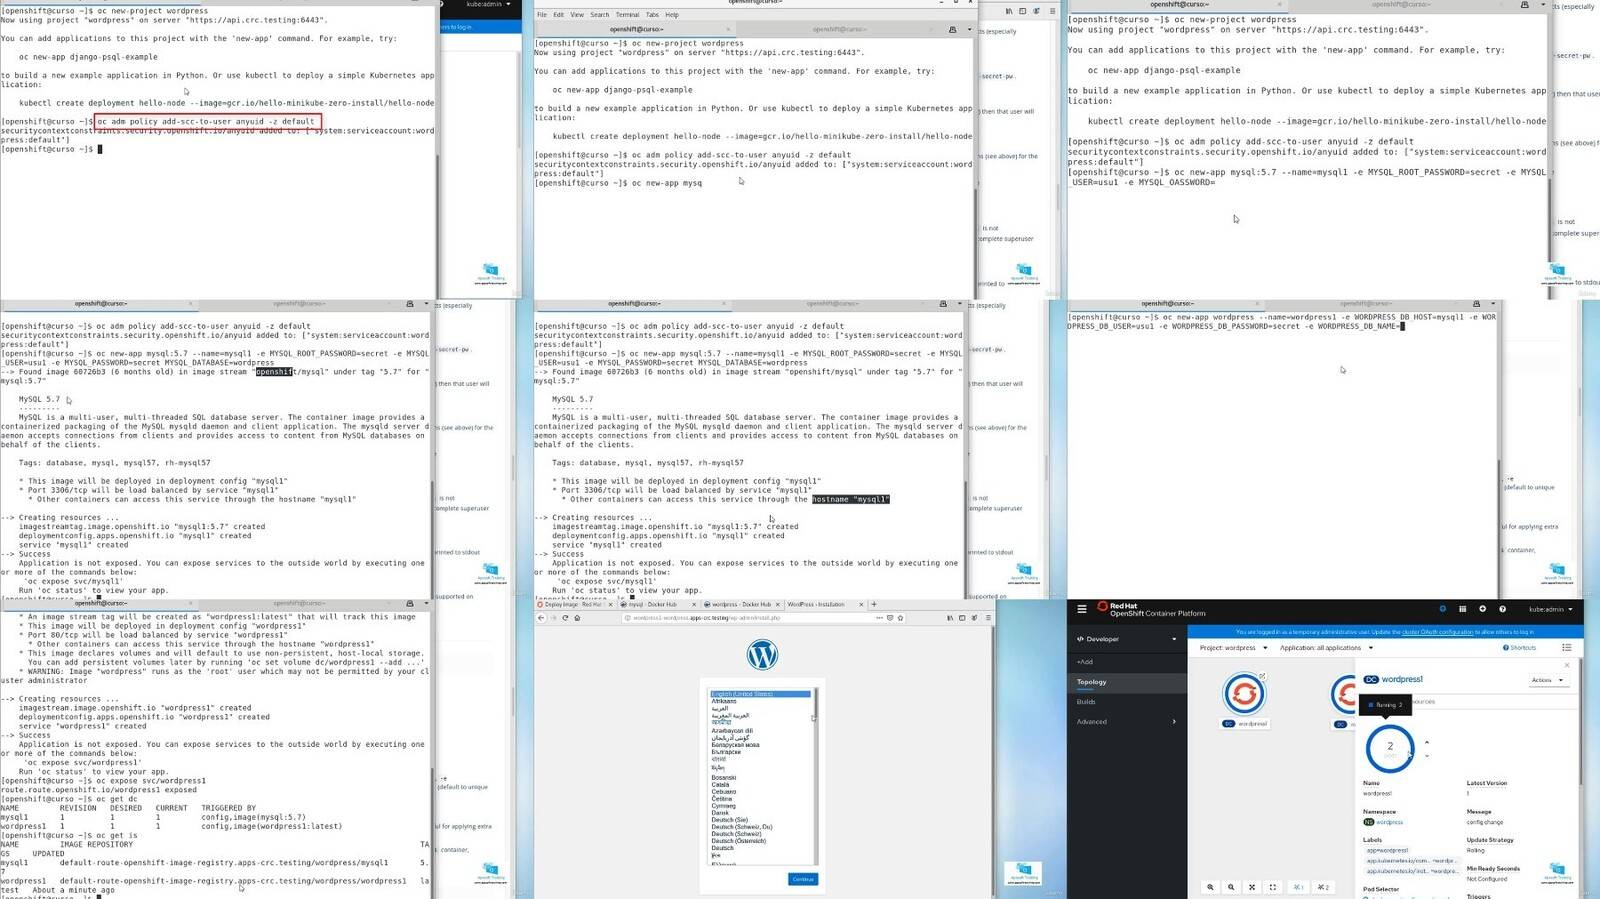Click the Red Hat OpenShift Container Platform logo
This screenshot has width=1600, height=899.
click(1151, 609)
